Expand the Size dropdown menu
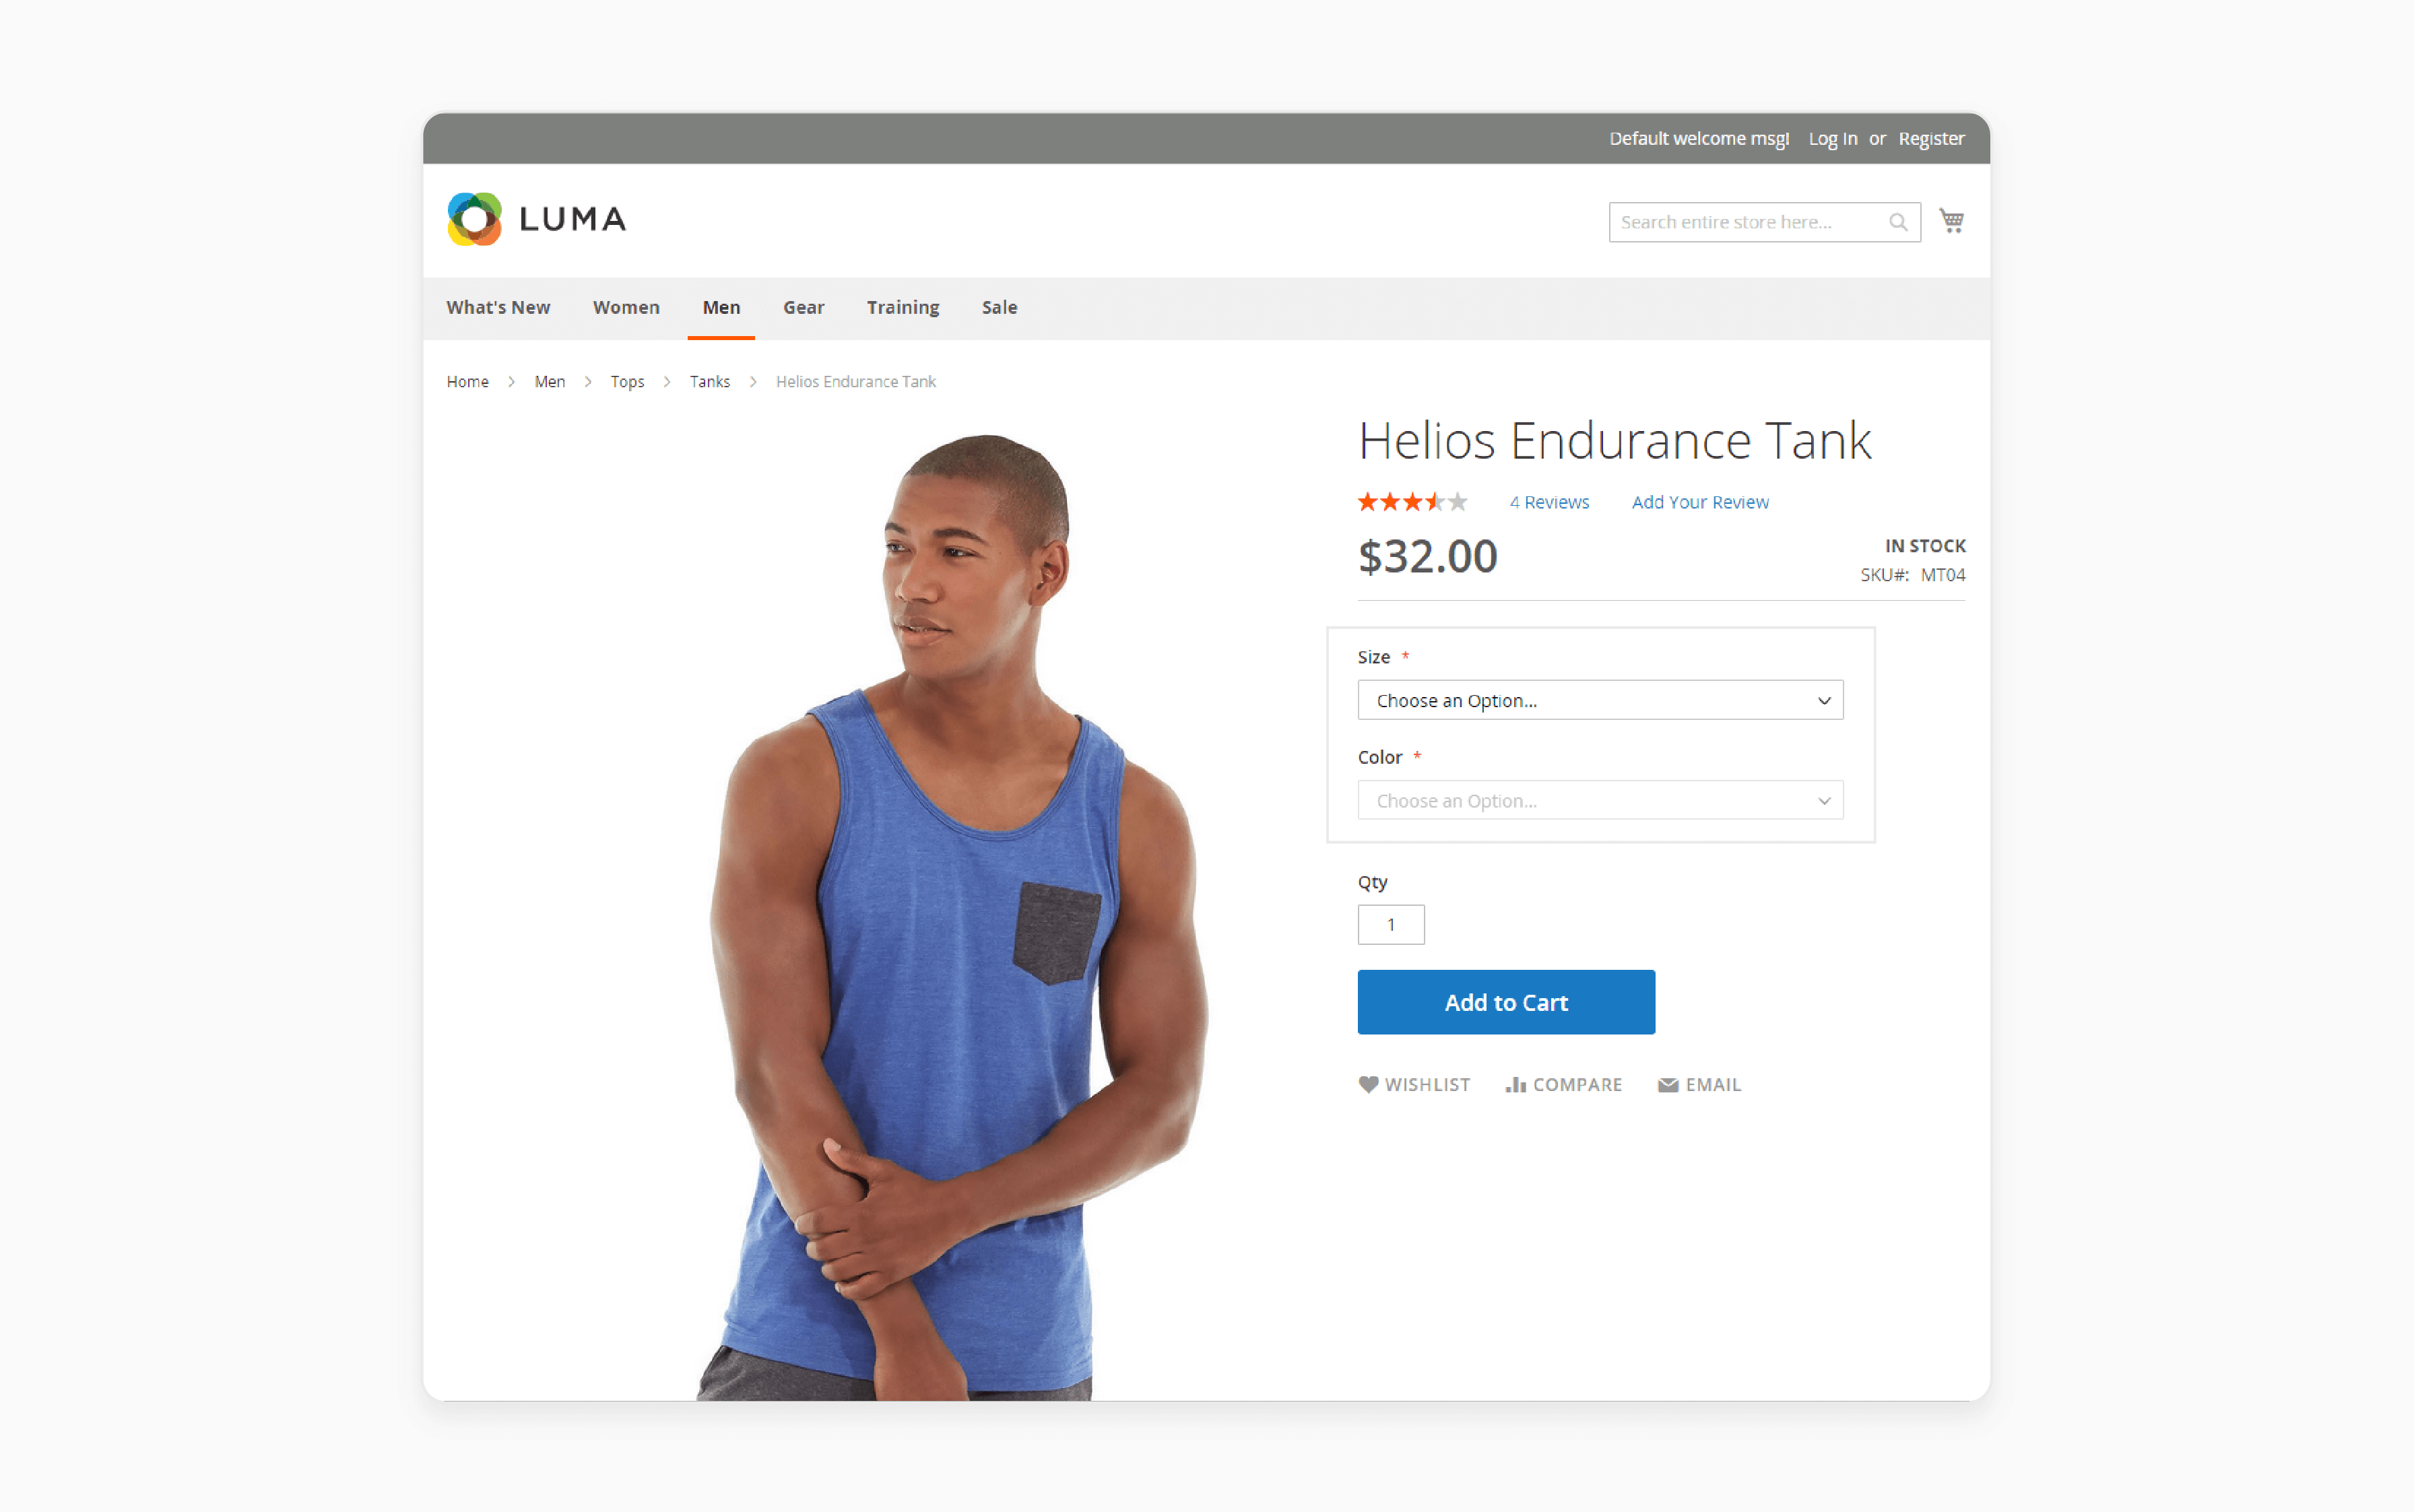Screen dimensions: 2414x1512 (x=1596, y=698)
